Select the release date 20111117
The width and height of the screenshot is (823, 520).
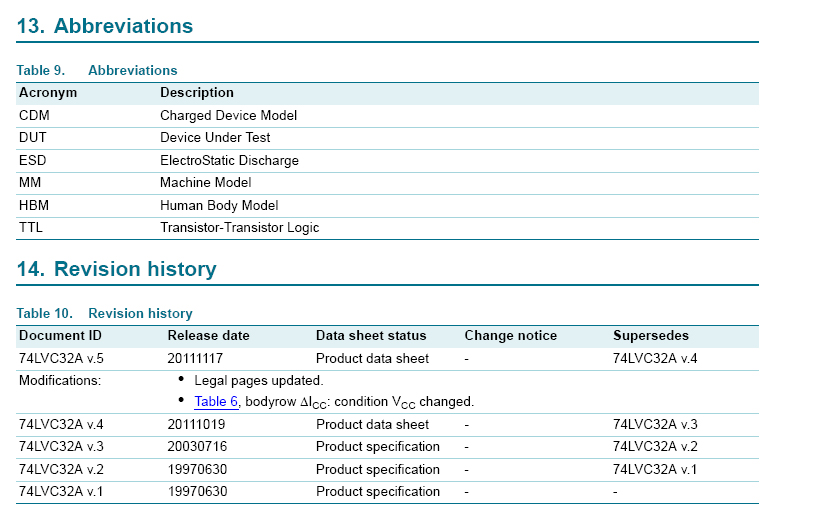tap(198, 358)
